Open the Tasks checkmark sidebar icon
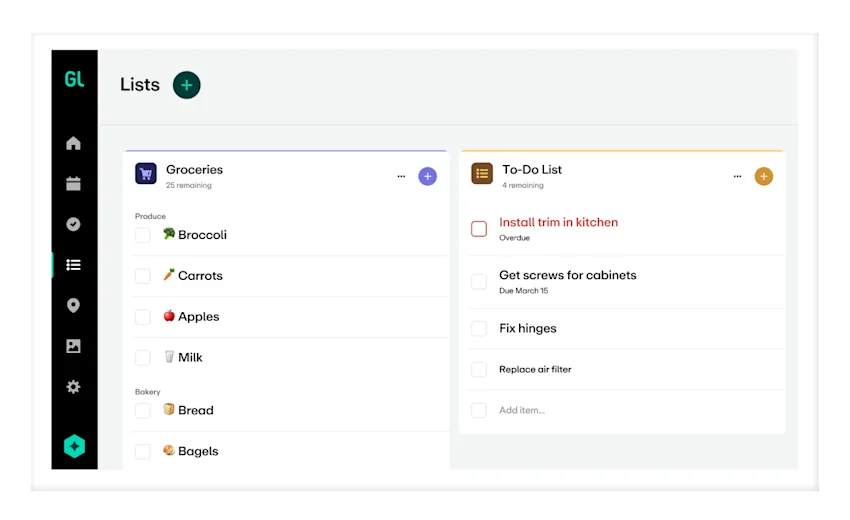Screen dimensions: 850x520 [x=73, y=224]
